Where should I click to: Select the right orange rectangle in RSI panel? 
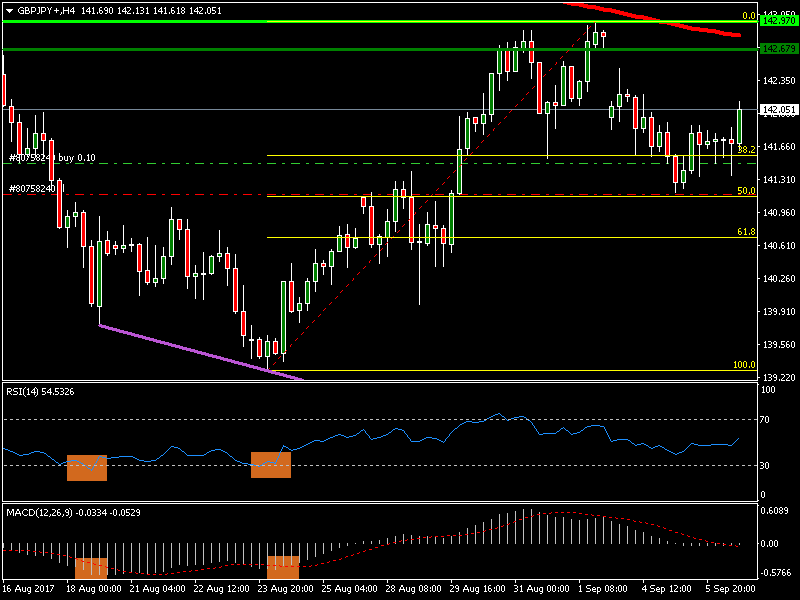coord(270,465)
